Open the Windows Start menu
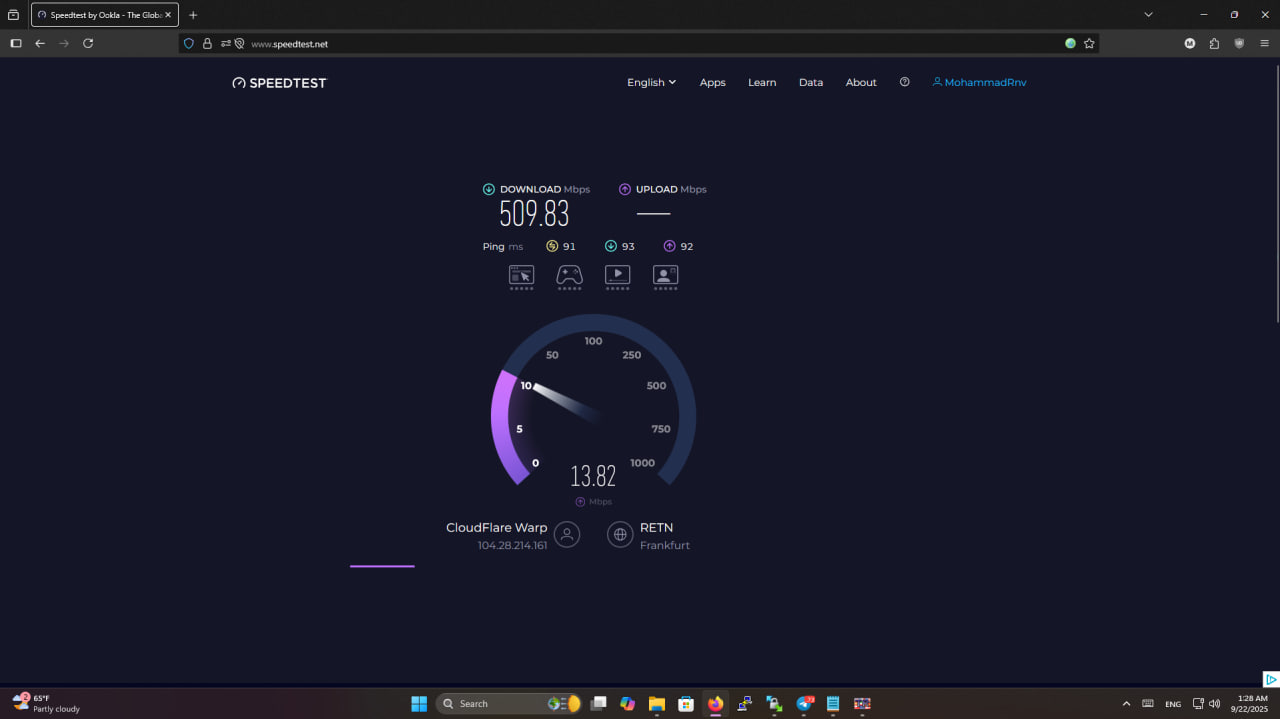The width and height of the screenshot is (1280, 719). [x=419, y=704]
